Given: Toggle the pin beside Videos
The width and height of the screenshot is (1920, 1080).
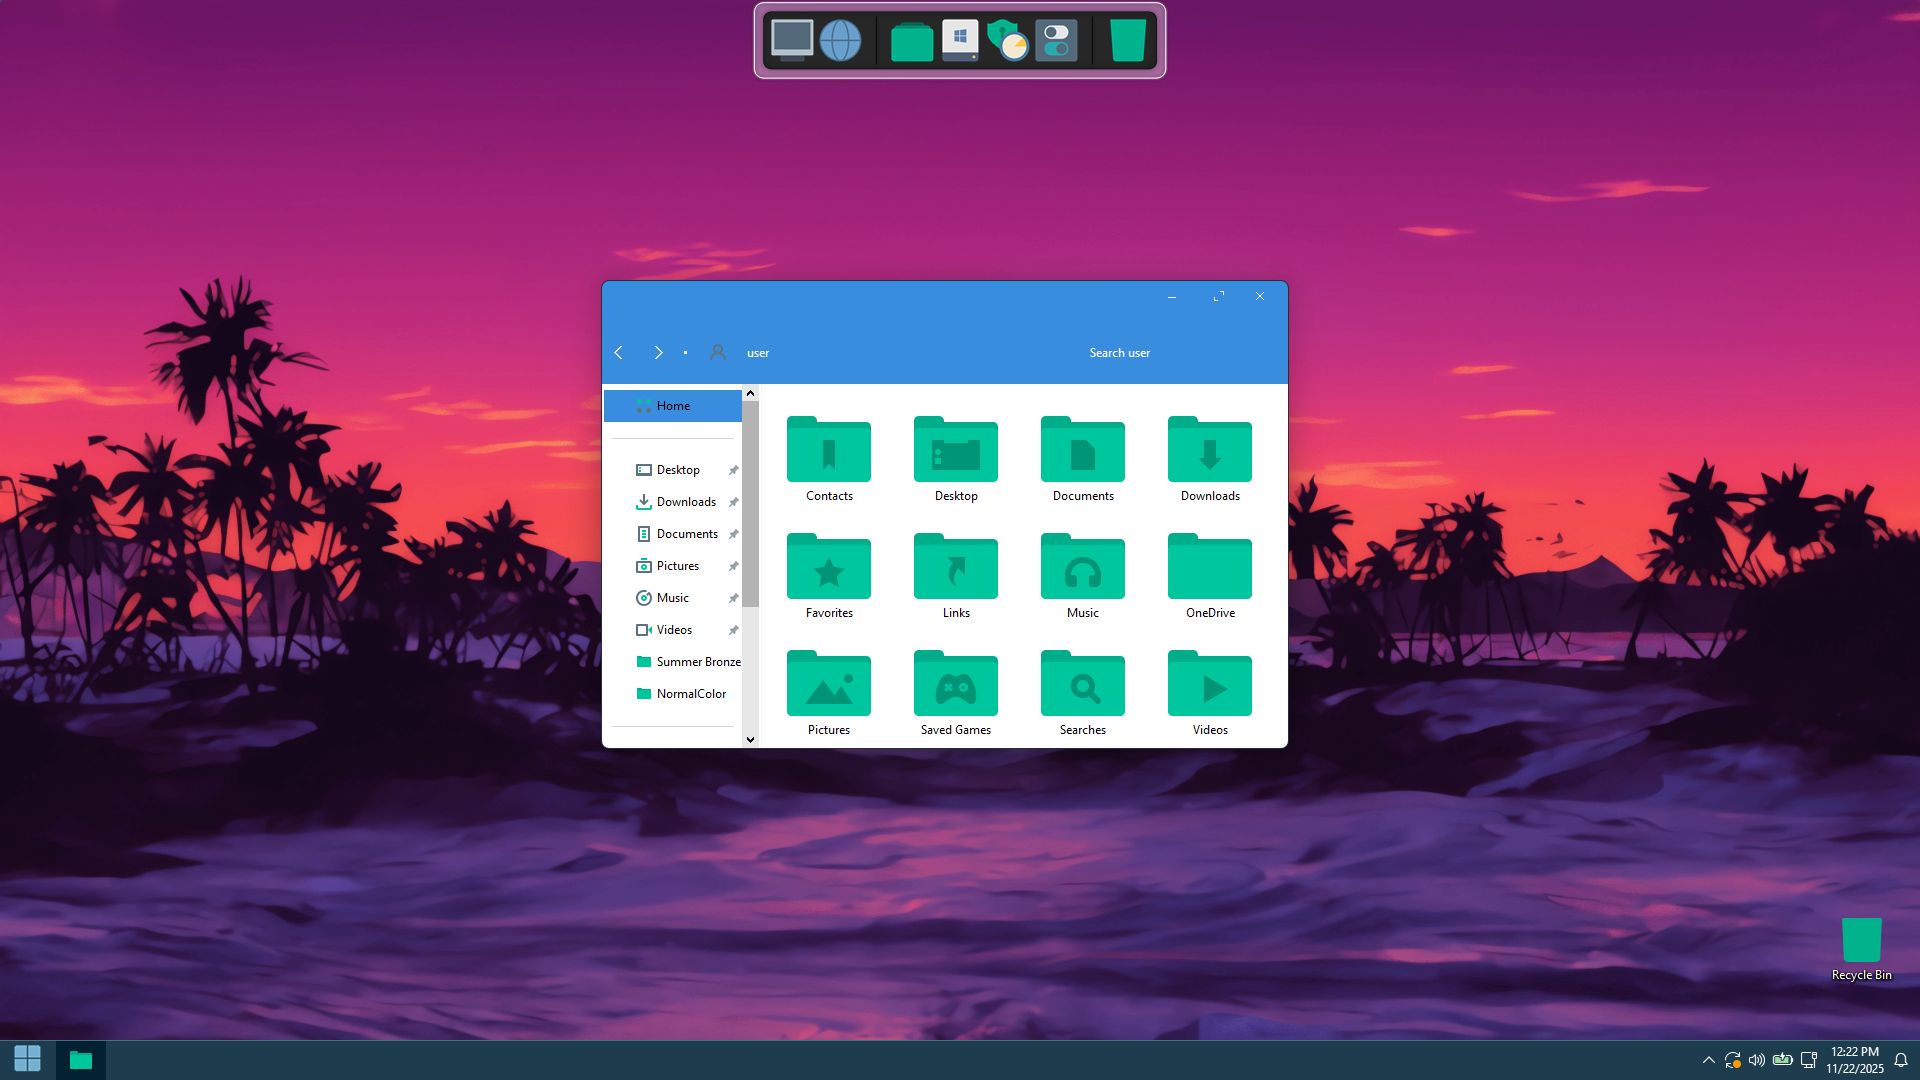Looking at the screenshot, I should tap(733, 630).
